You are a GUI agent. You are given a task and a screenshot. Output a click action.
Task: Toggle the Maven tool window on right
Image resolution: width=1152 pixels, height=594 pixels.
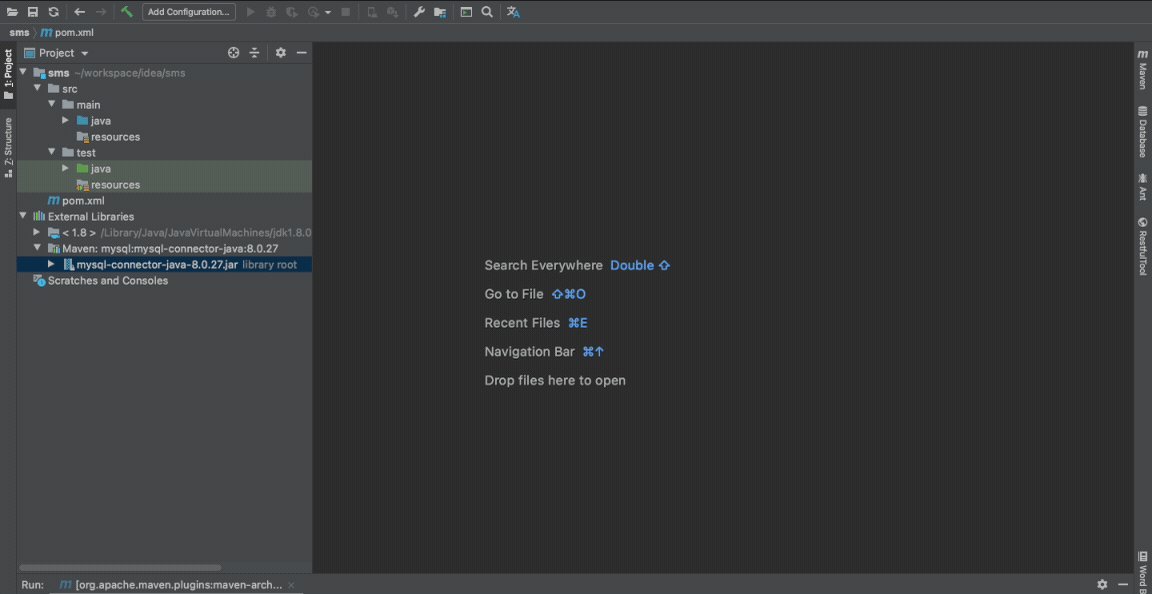pos(1142,70)
